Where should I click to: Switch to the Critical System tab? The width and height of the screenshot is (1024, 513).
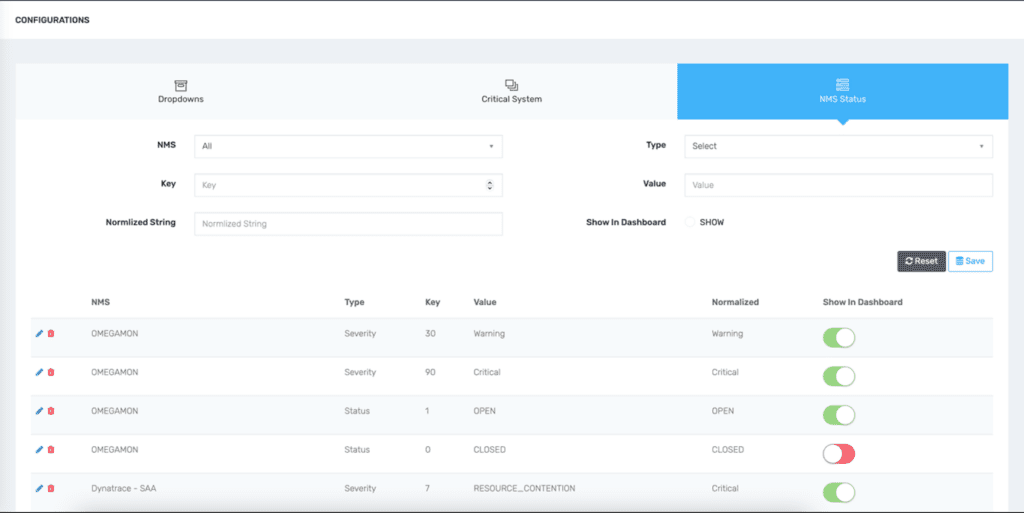tap(511, 91)
